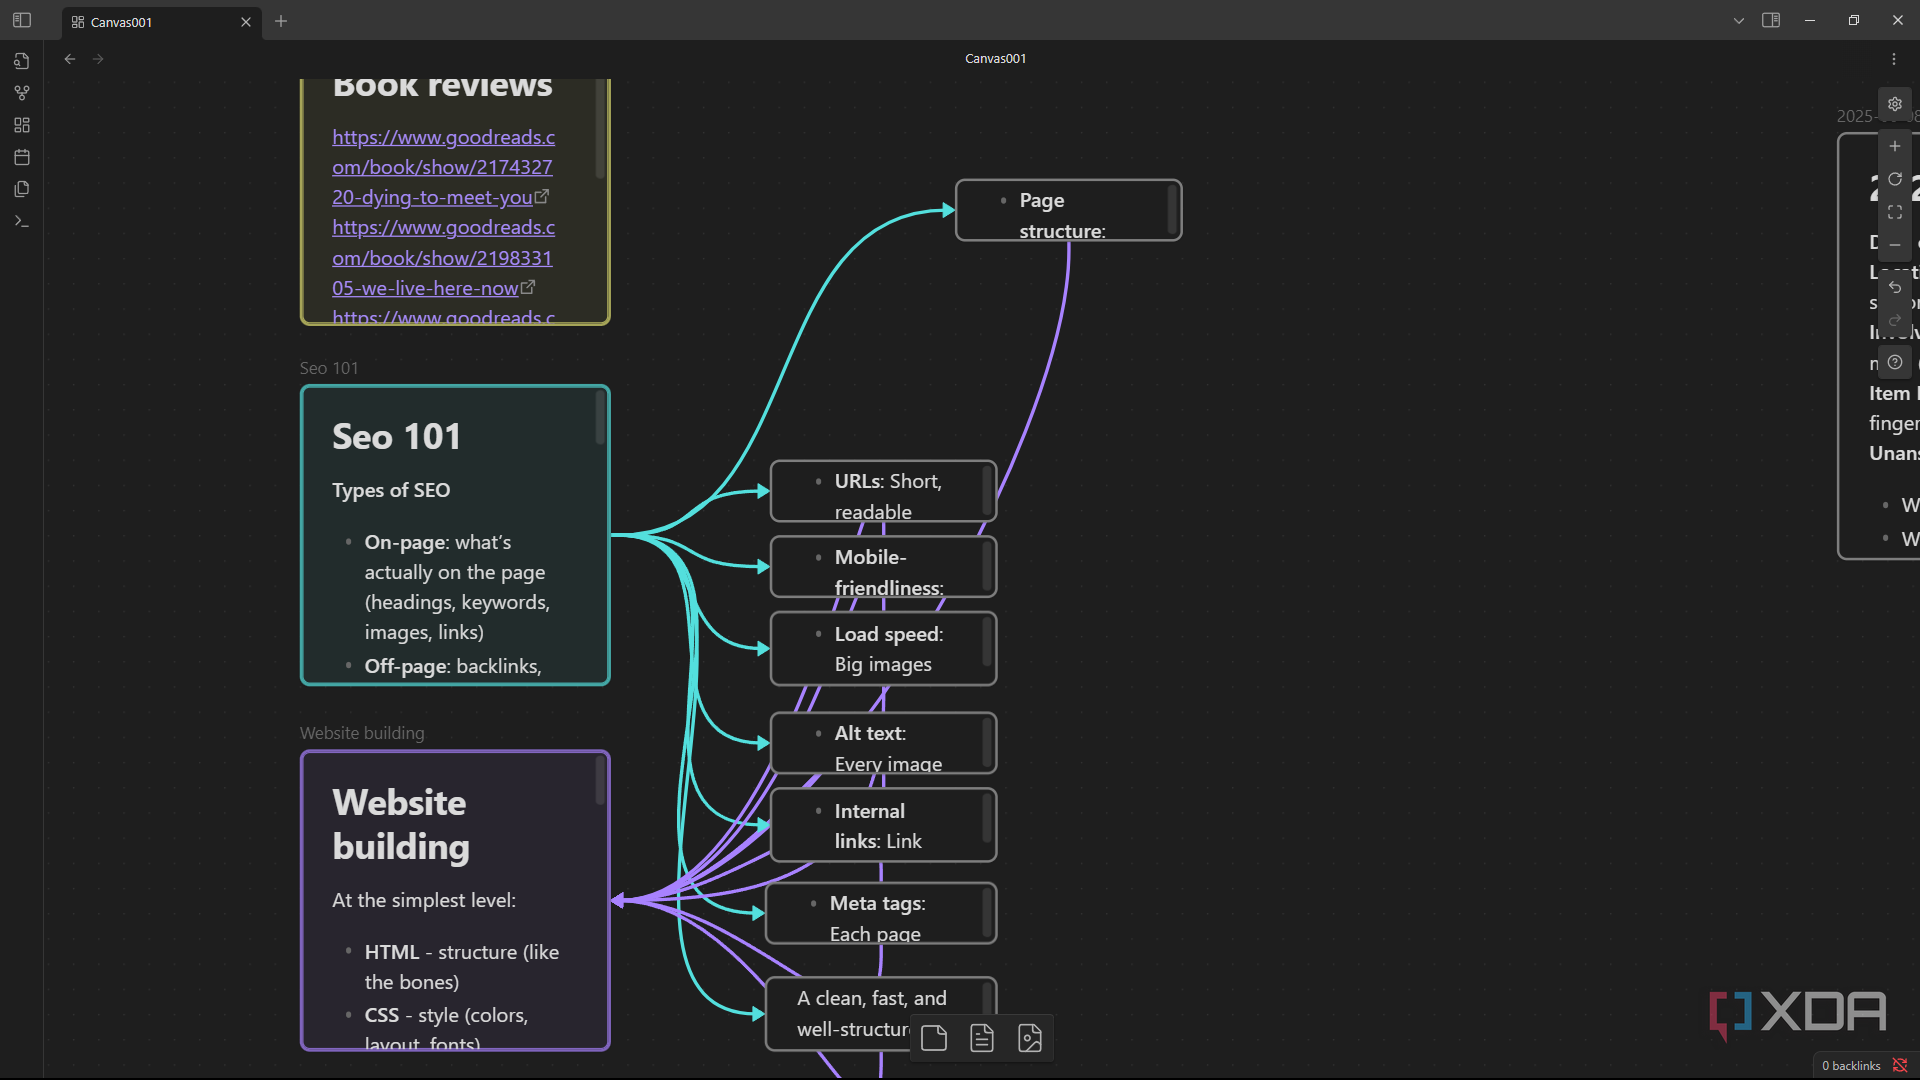Reset canvas zoom level
This screenshot has width=1920, height=1080.
click(x=1895, y=179)
